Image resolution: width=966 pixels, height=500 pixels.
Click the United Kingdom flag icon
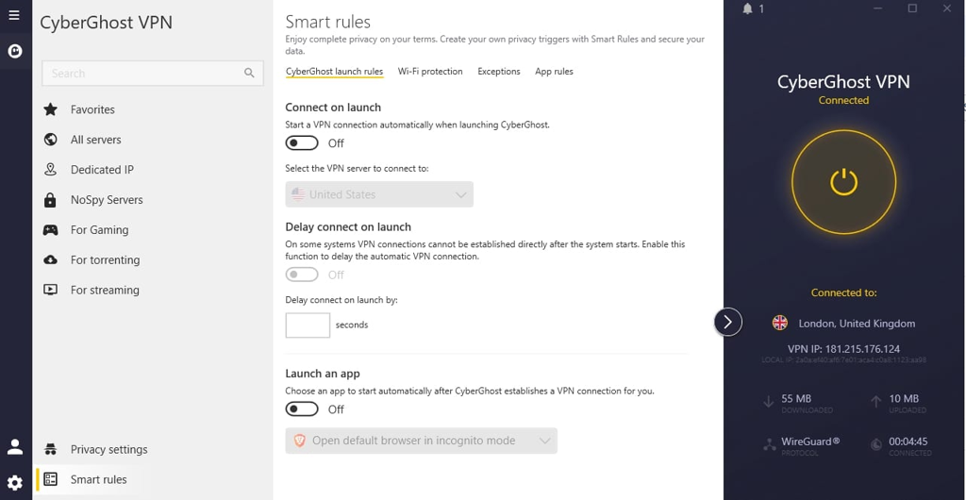(780, 323)
